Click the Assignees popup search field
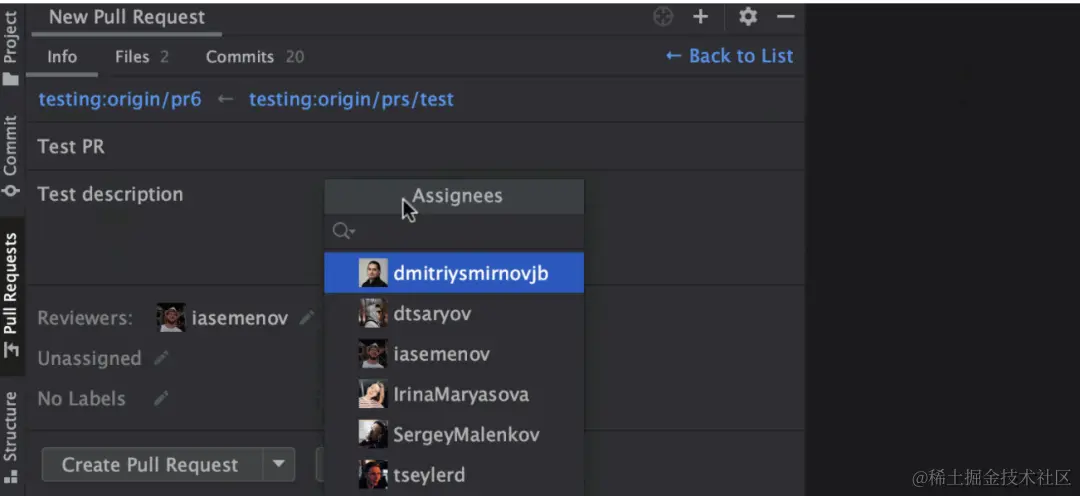Viewport: 1080px width, 496px height. coord(455,231)
